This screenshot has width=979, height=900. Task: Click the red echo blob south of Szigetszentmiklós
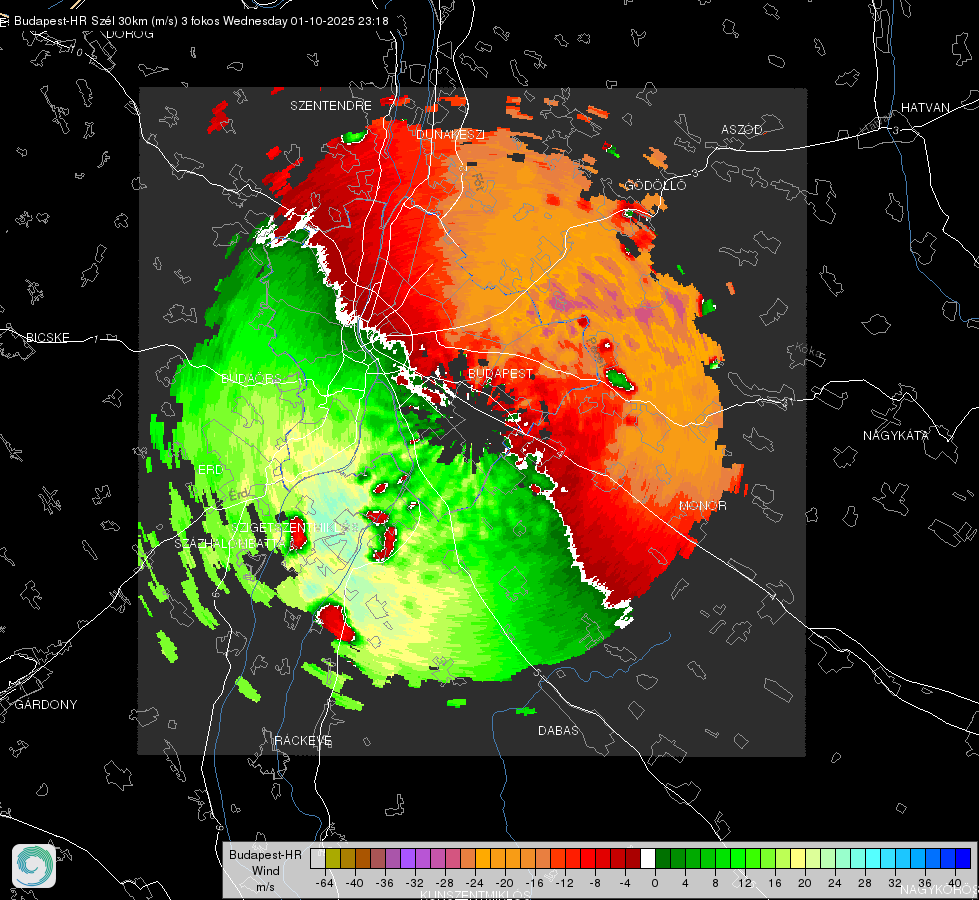tap(337, 621)
